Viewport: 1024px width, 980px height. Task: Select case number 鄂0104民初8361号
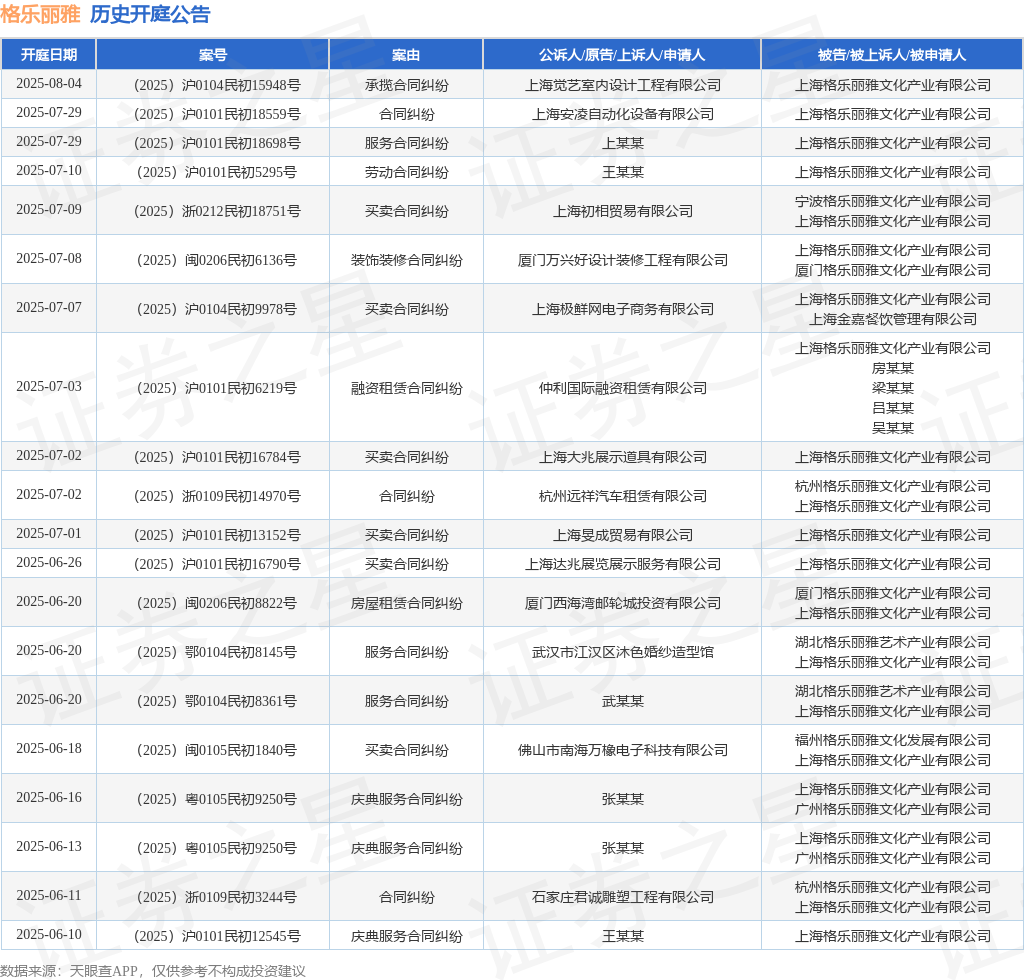click(x=217, y=701)
